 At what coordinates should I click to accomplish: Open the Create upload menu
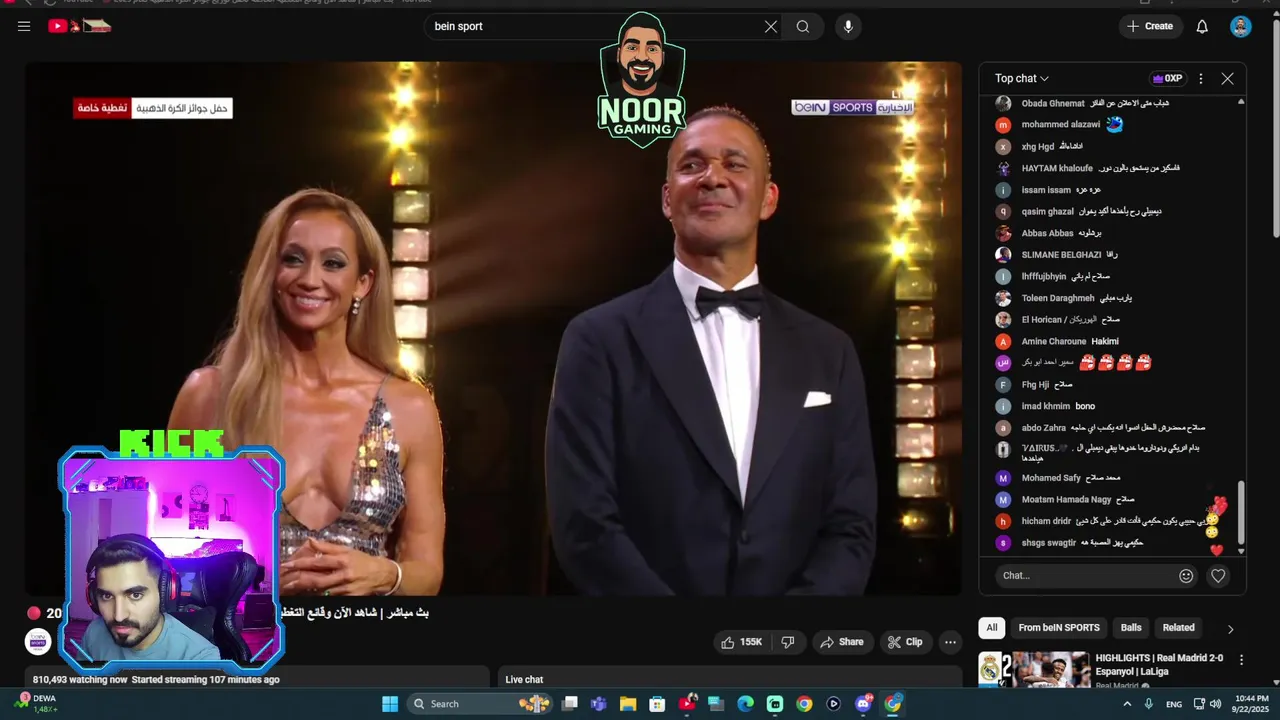(x=1150, y=26)
